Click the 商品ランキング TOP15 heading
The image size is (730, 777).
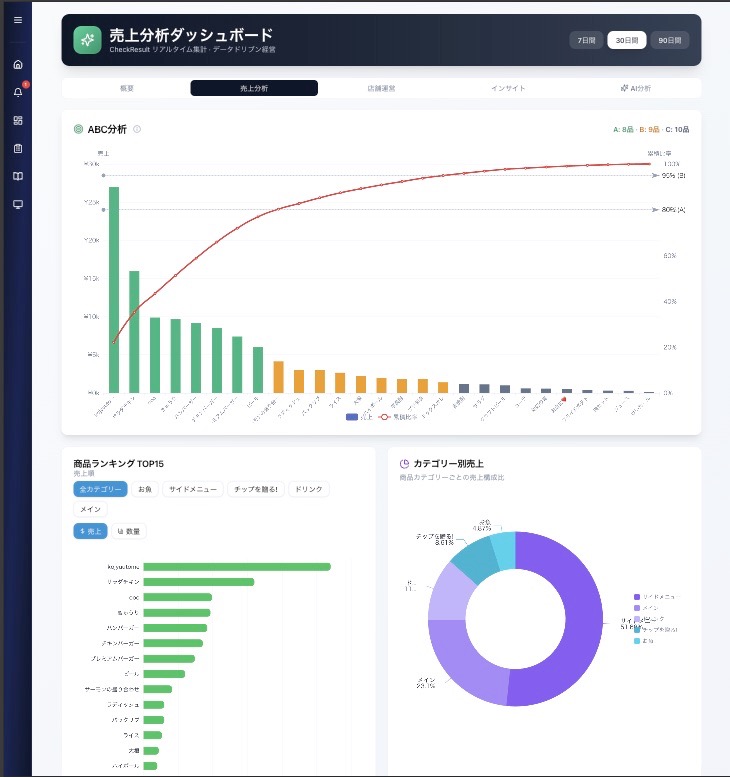(118, 464)
